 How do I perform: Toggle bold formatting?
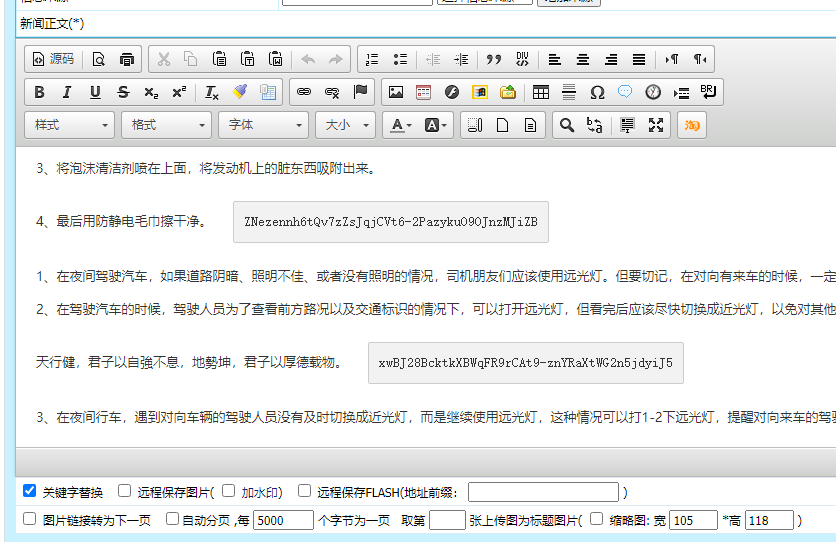pos(40,92)
